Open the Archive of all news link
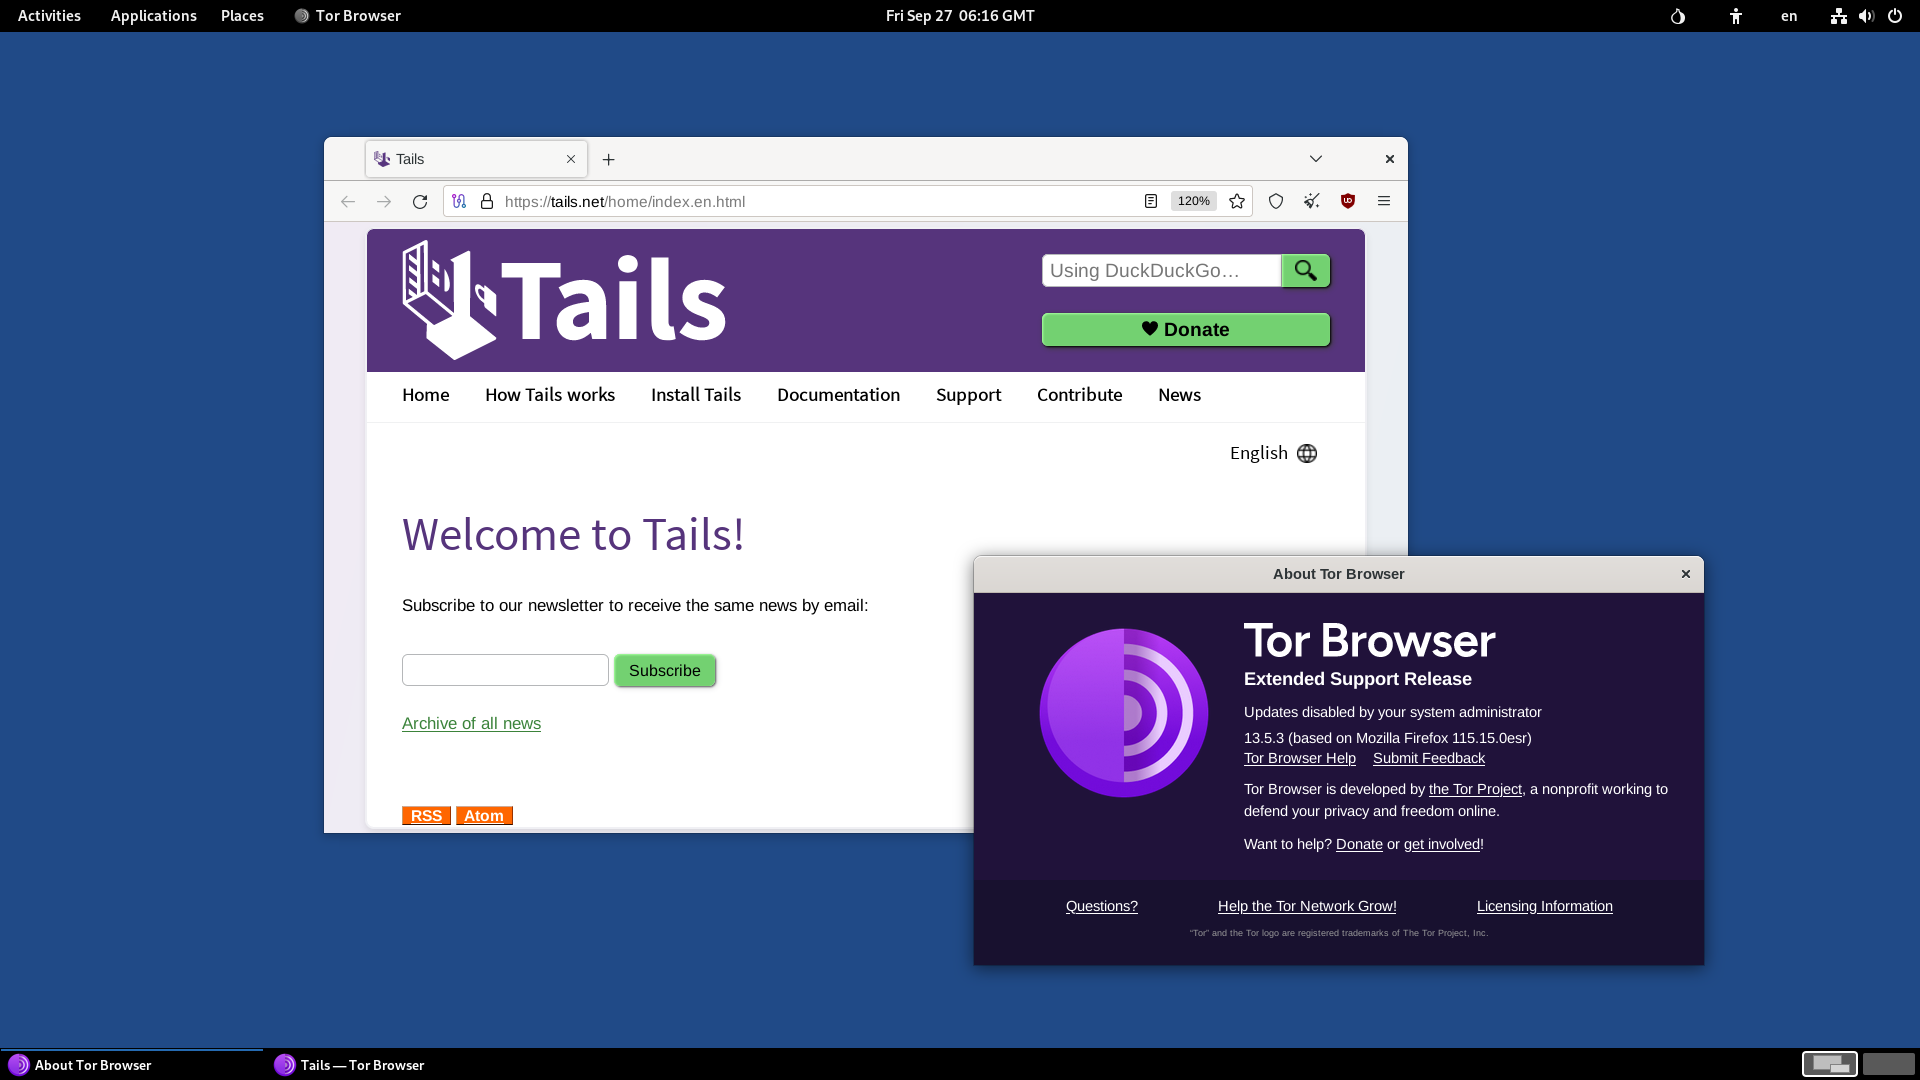 (x=471, y=723)
